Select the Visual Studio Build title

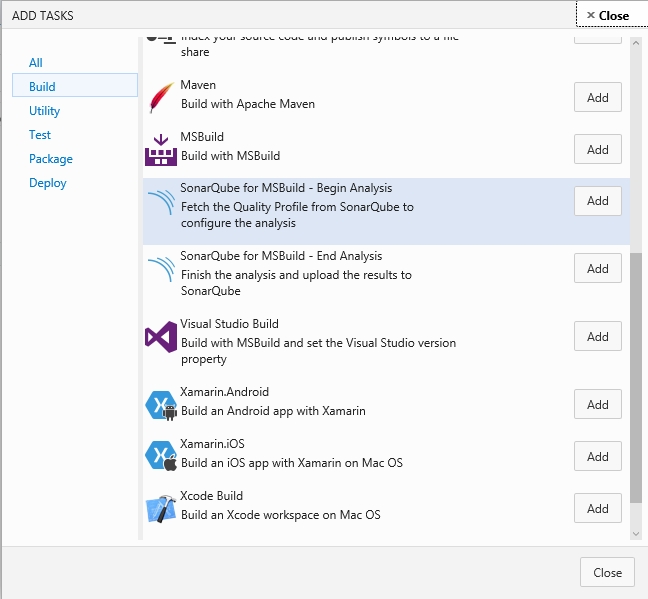229,324
